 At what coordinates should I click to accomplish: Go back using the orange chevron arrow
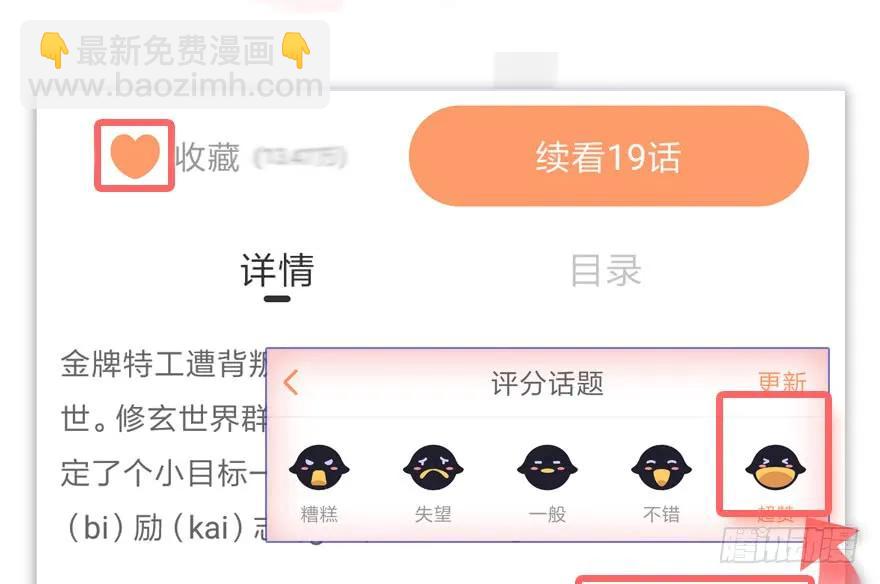click(x=291, y=383)
